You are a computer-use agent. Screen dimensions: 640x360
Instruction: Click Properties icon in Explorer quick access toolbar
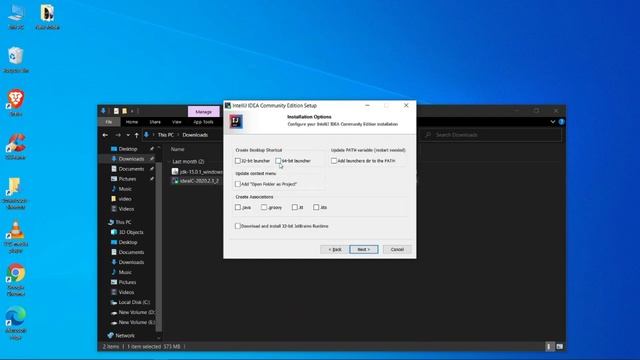(x=116, y=111)
